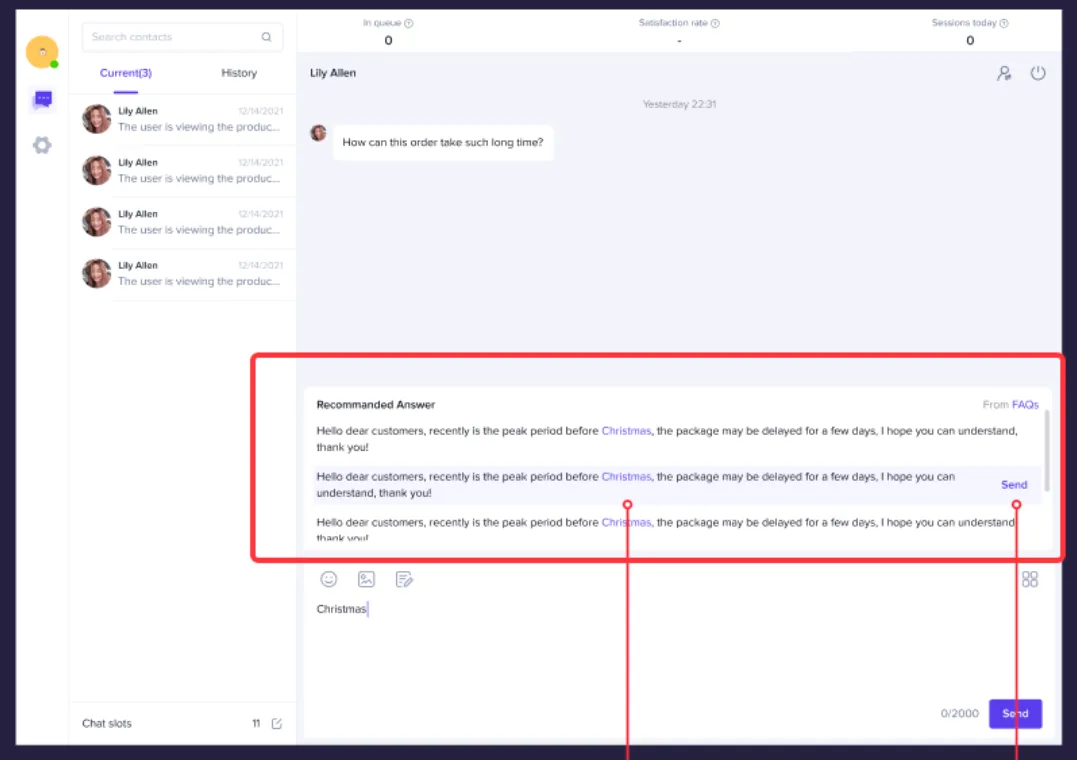Screen dimensions: 1077x760
Task: Open the quick reply notes icon
Action: 404,579
